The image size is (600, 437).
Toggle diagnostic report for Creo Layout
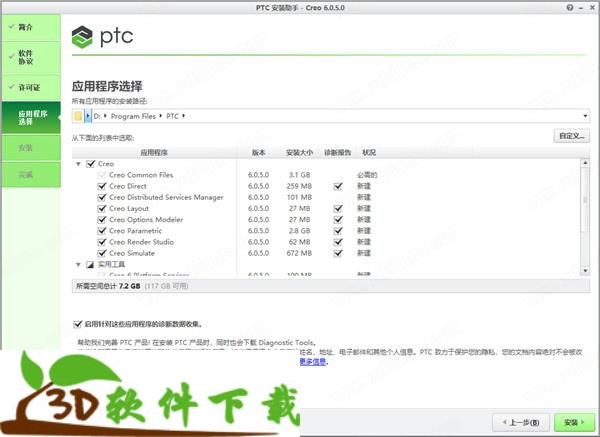click(x=338, y=209)
